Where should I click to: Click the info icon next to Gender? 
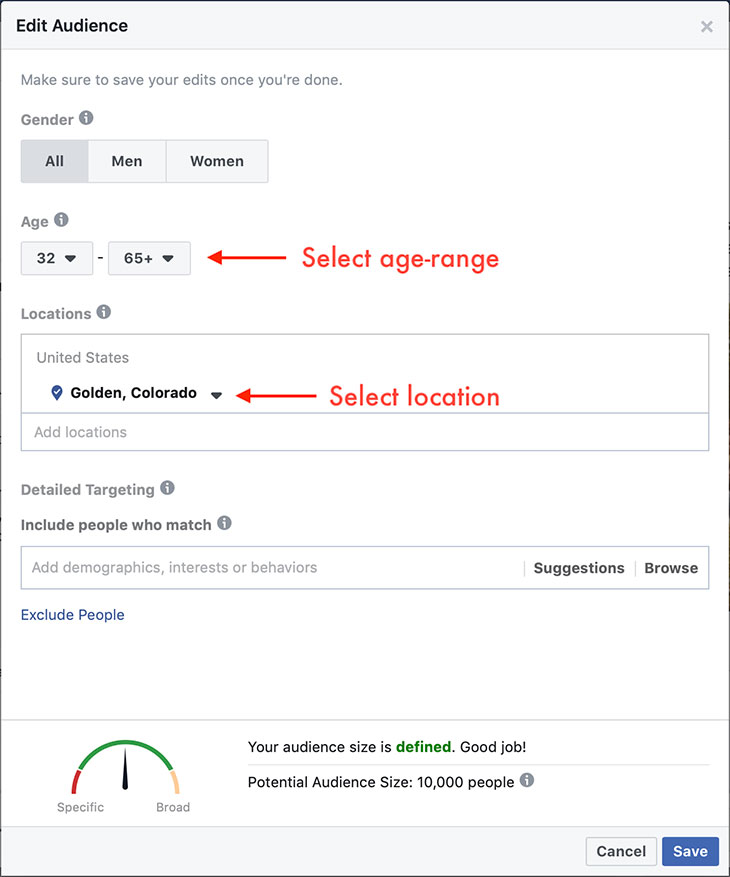[86, 118]
